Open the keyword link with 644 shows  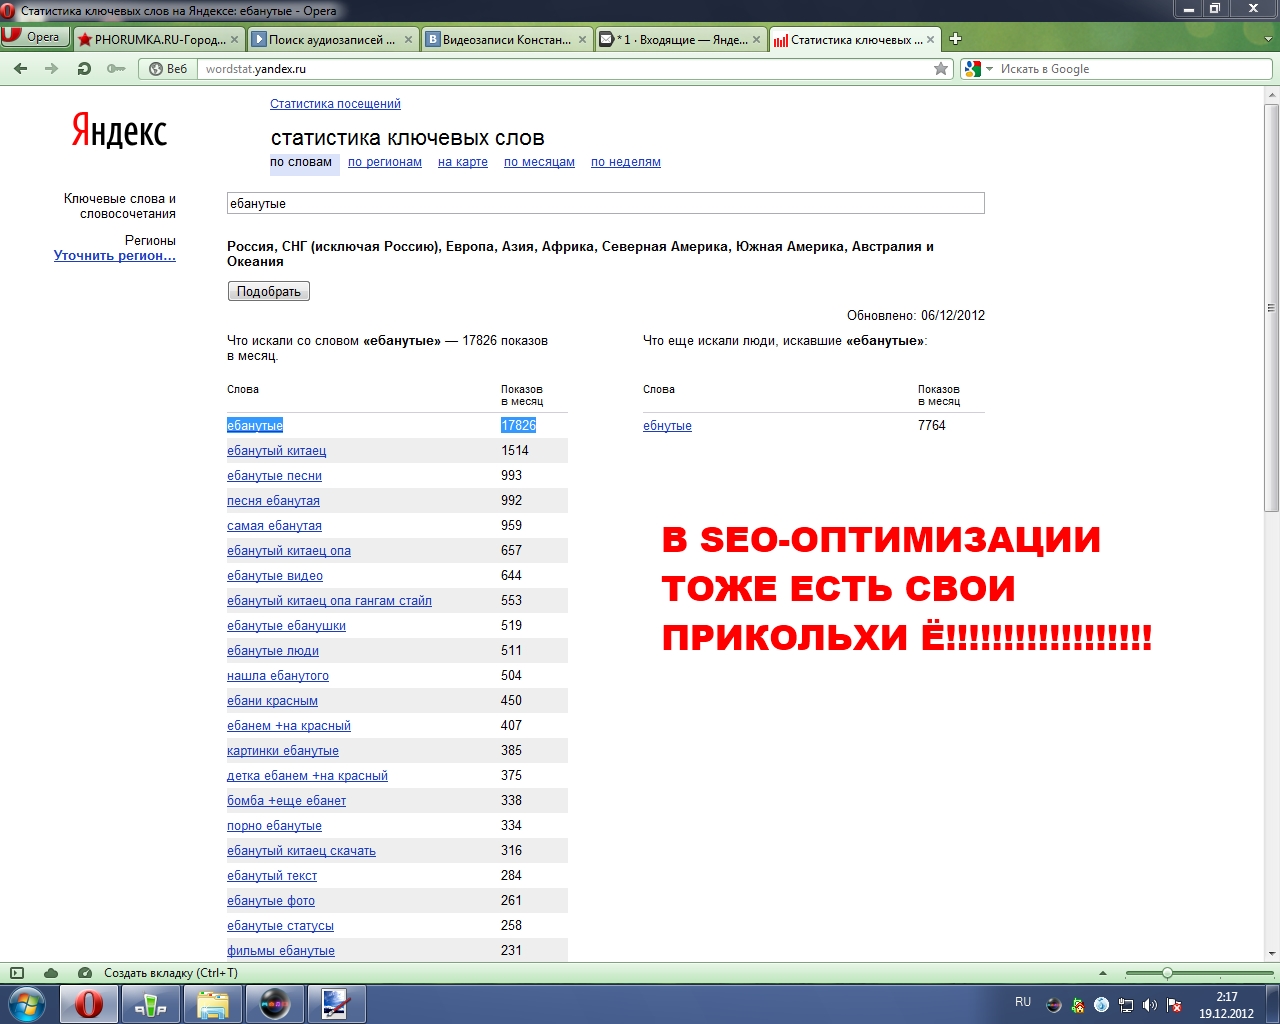coord(275,576)
